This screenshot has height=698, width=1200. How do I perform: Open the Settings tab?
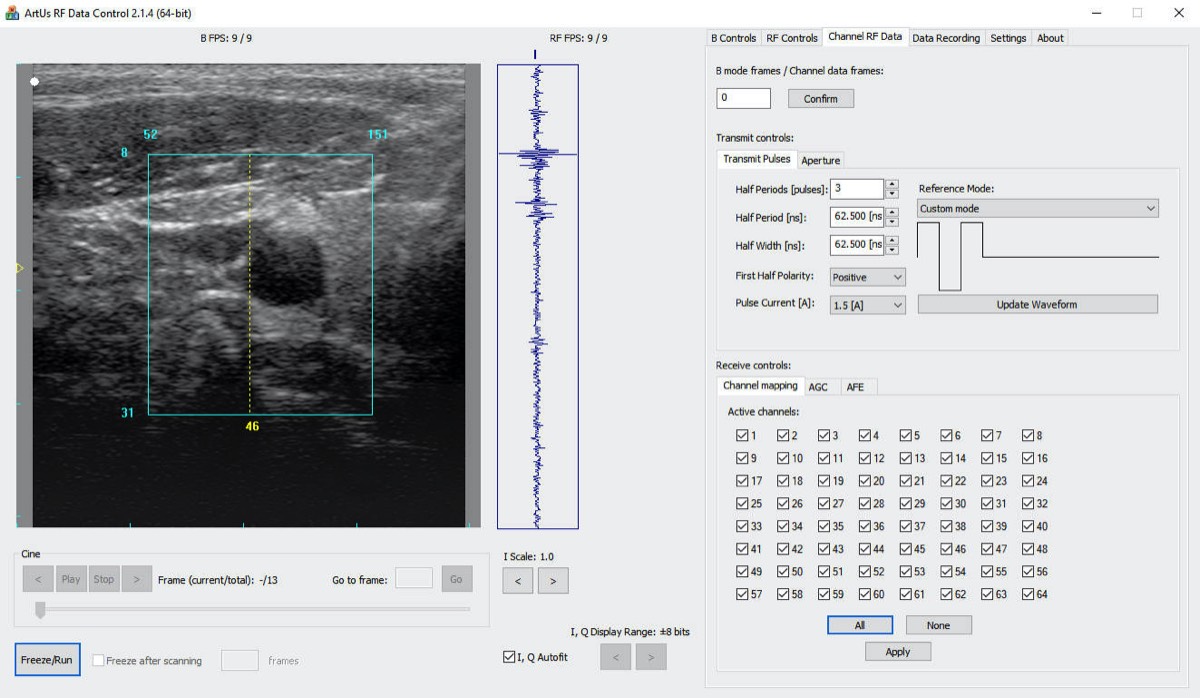[x=1008, y=38]
